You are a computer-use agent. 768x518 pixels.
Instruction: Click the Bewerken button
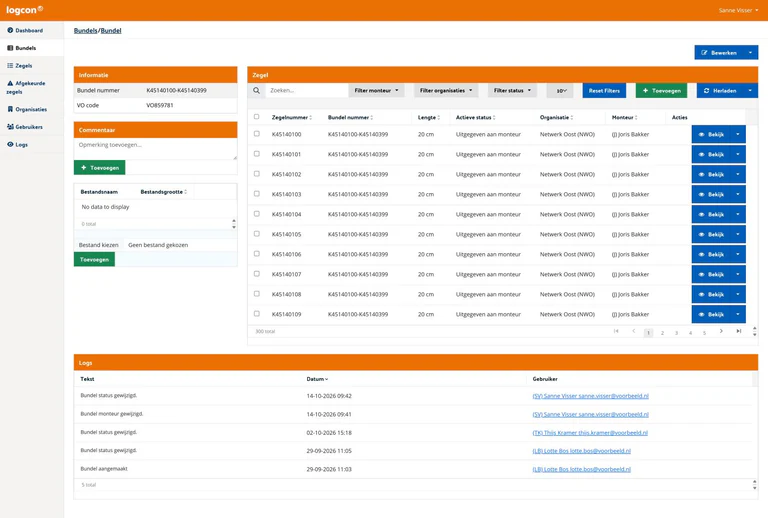click(719, 52)
